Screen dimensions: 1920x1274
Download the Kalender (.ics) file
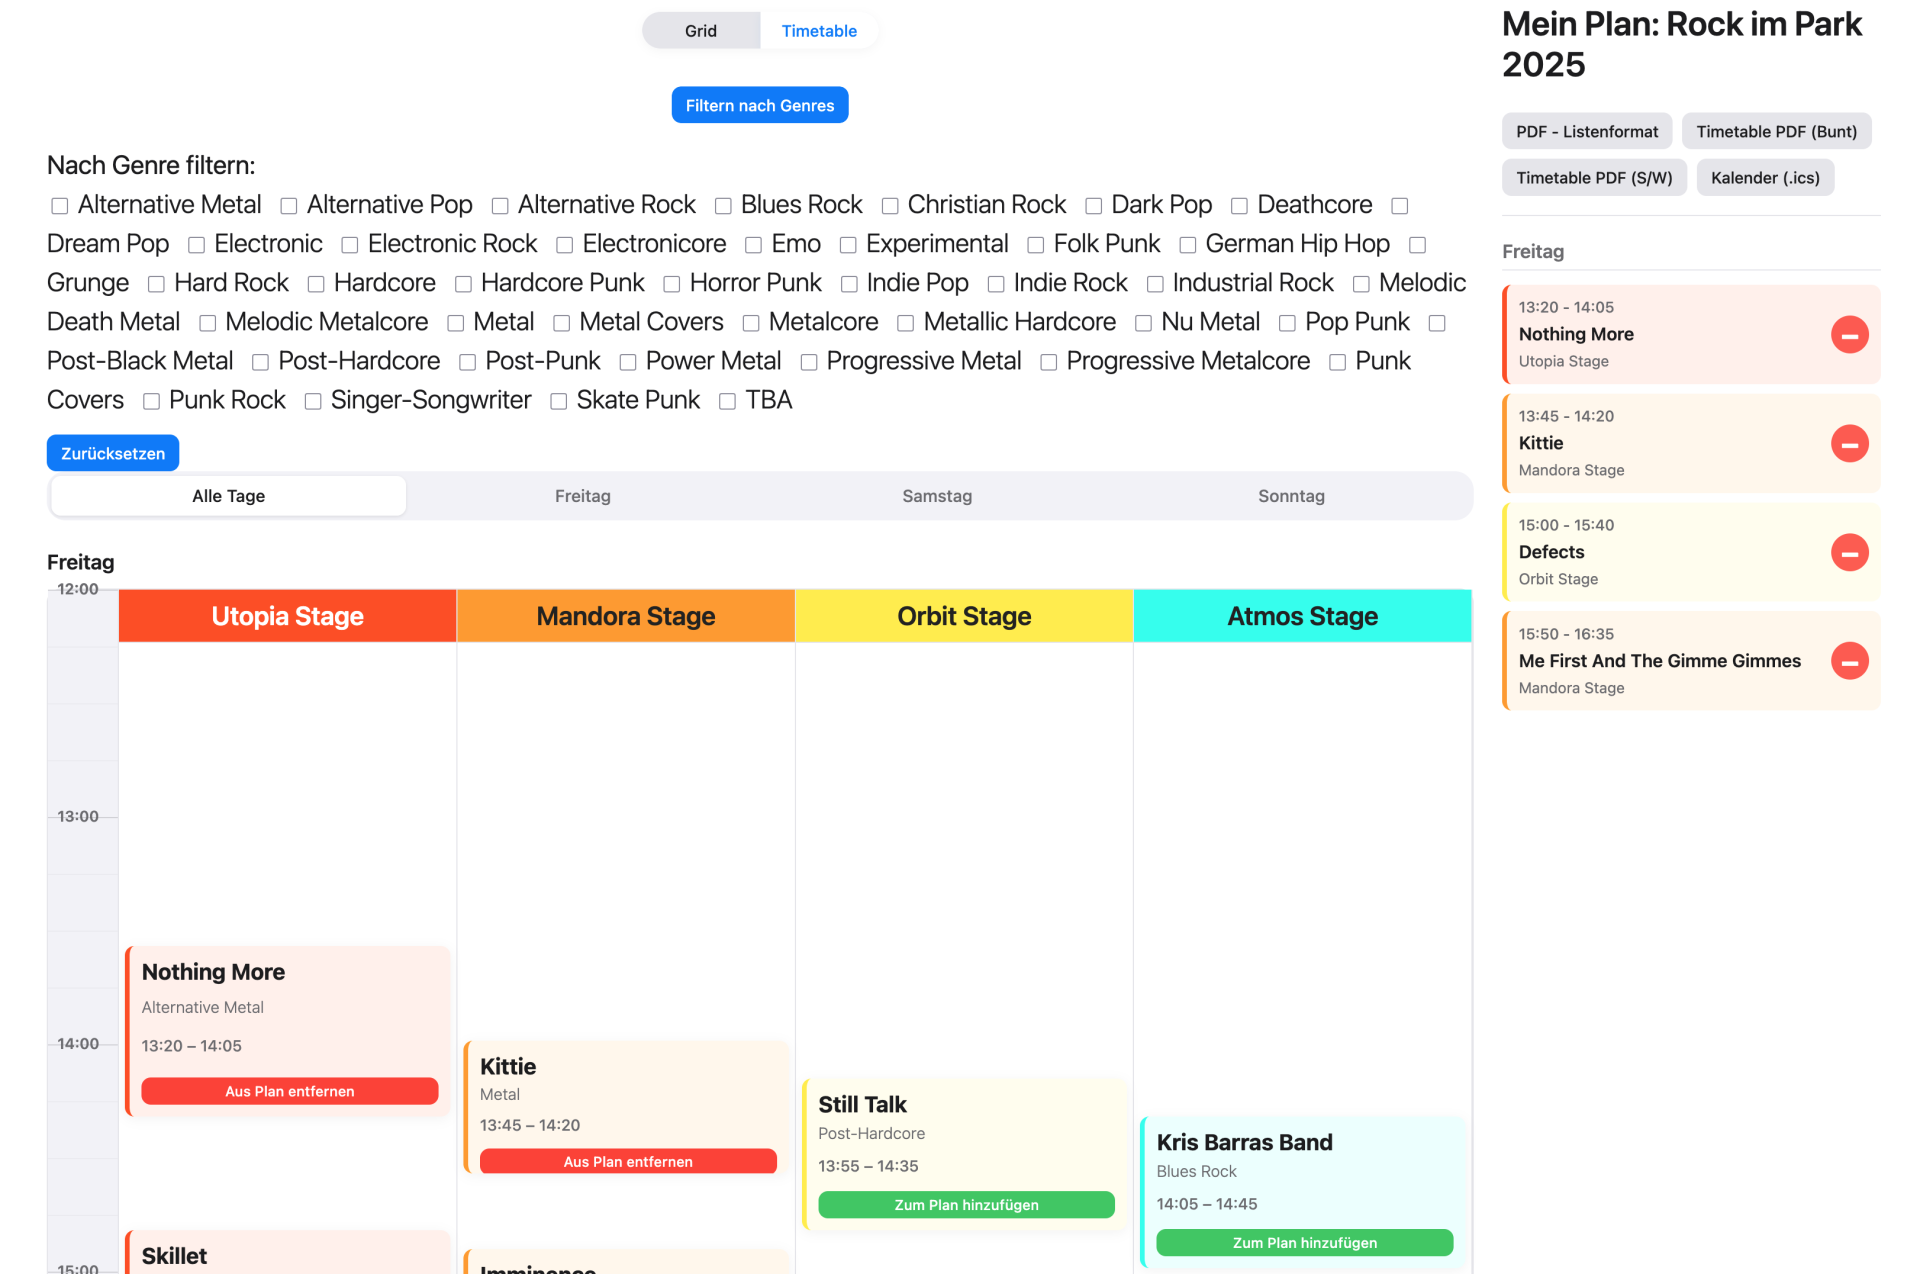pos(1765,177)
